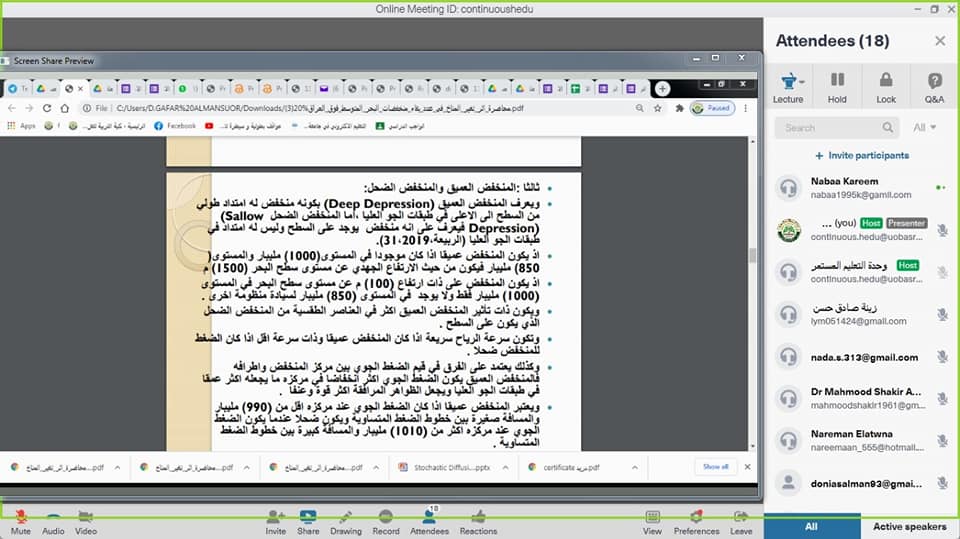Click the Show all downloads button
This screenshot has width=960, height=539.
(x=715, y=467)
